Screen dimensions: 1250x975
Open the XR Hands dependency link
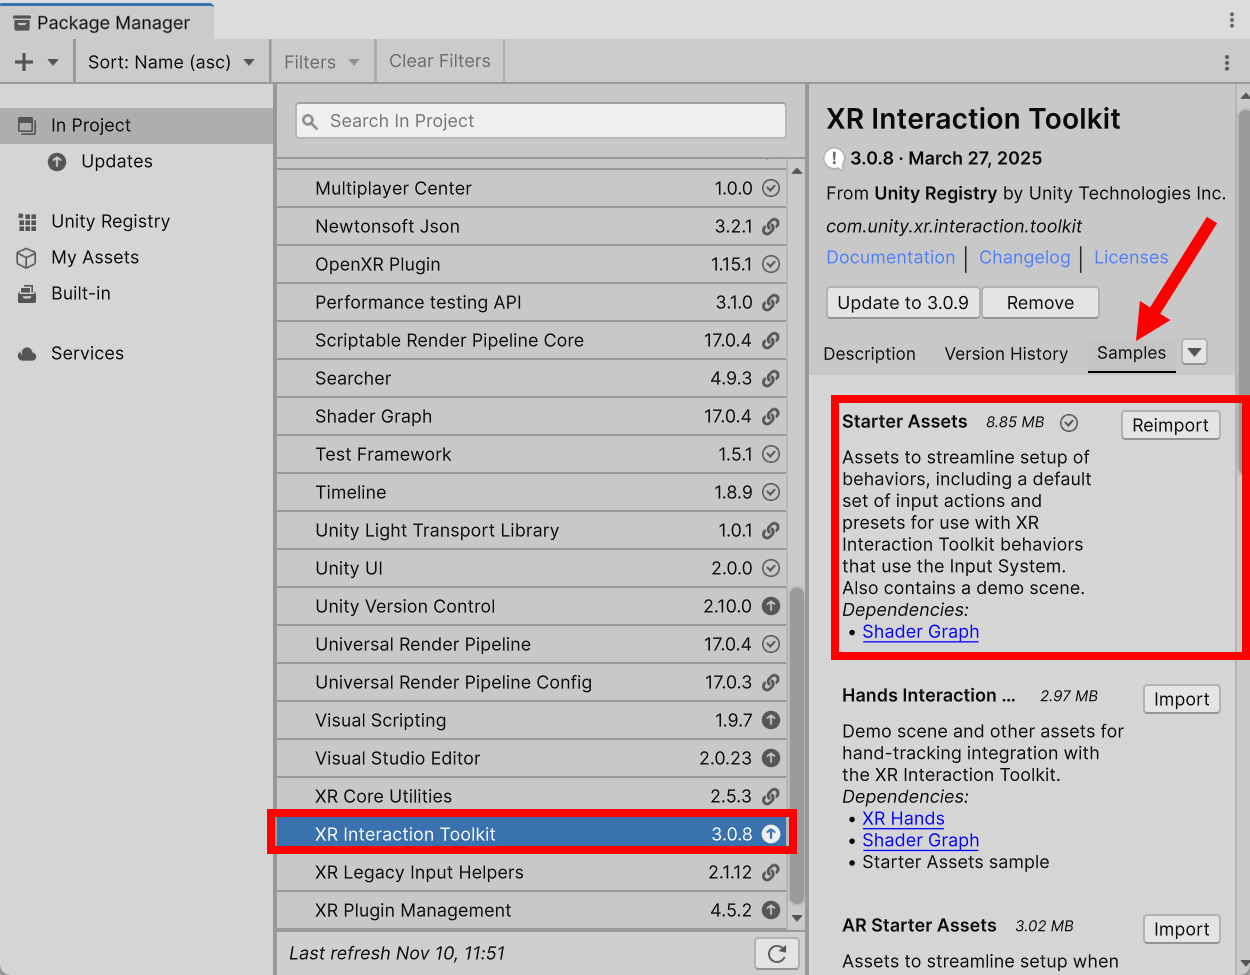click(x=903, y=818)
